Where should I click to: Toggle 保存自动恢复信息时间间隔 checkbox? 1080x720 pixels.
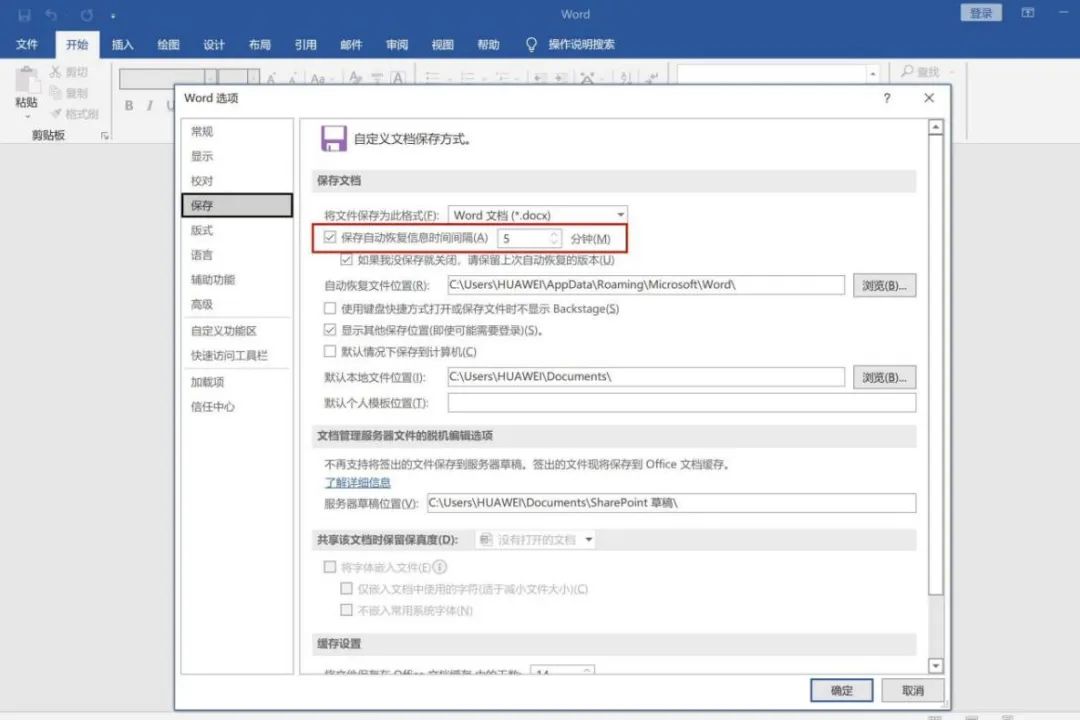tap(330, 238)
